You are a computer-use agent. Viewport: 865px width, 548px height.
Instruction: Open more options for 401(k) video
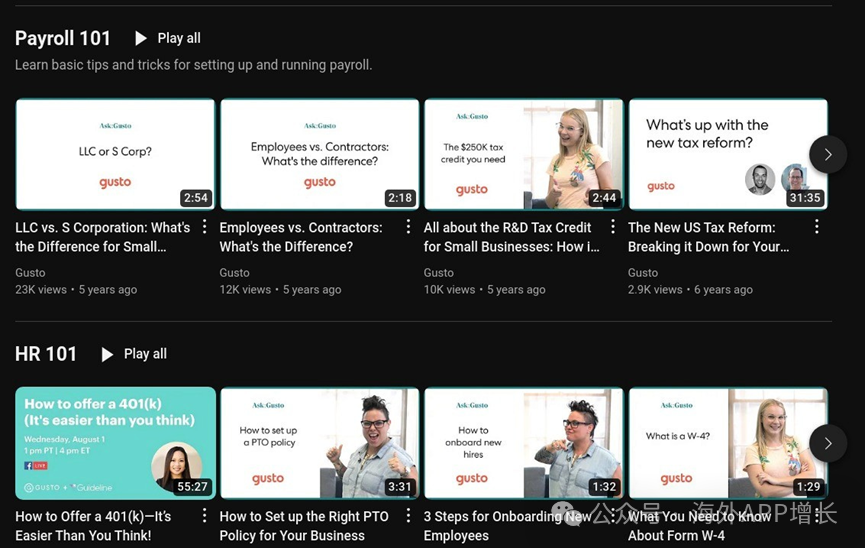pos(204,515)
